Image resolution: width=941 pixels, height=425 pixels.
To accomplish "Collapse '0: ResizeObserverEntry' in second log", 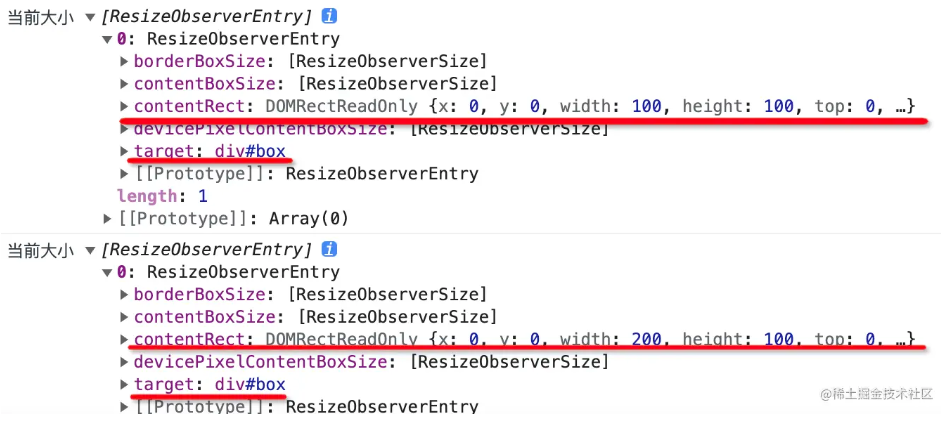I will click(108, 272).
